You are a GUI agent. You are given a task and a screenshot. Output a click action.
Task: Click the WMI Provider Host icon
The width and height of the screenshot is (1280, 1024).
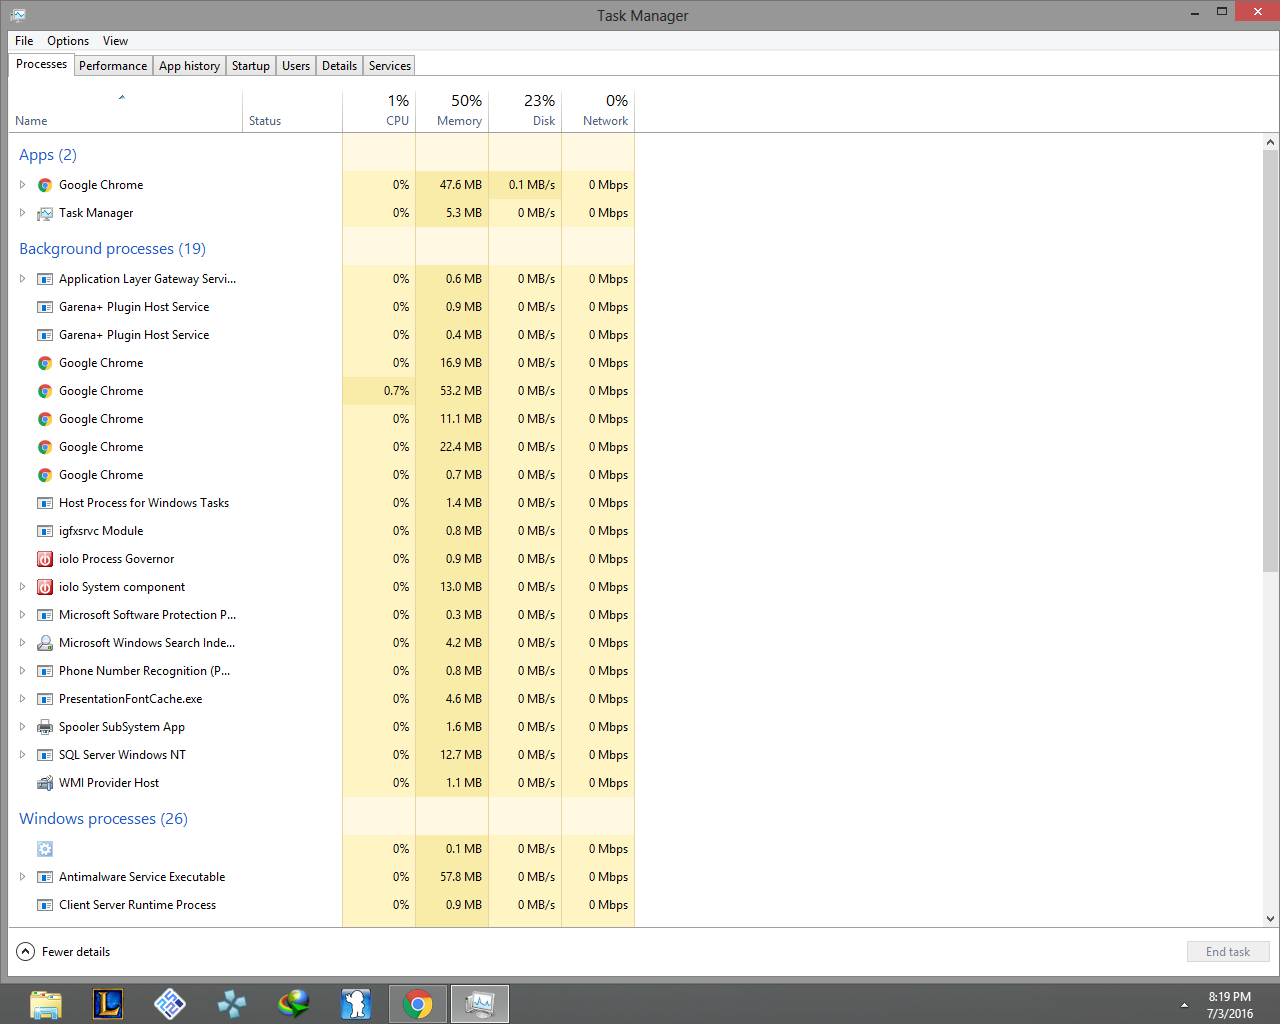45,783
